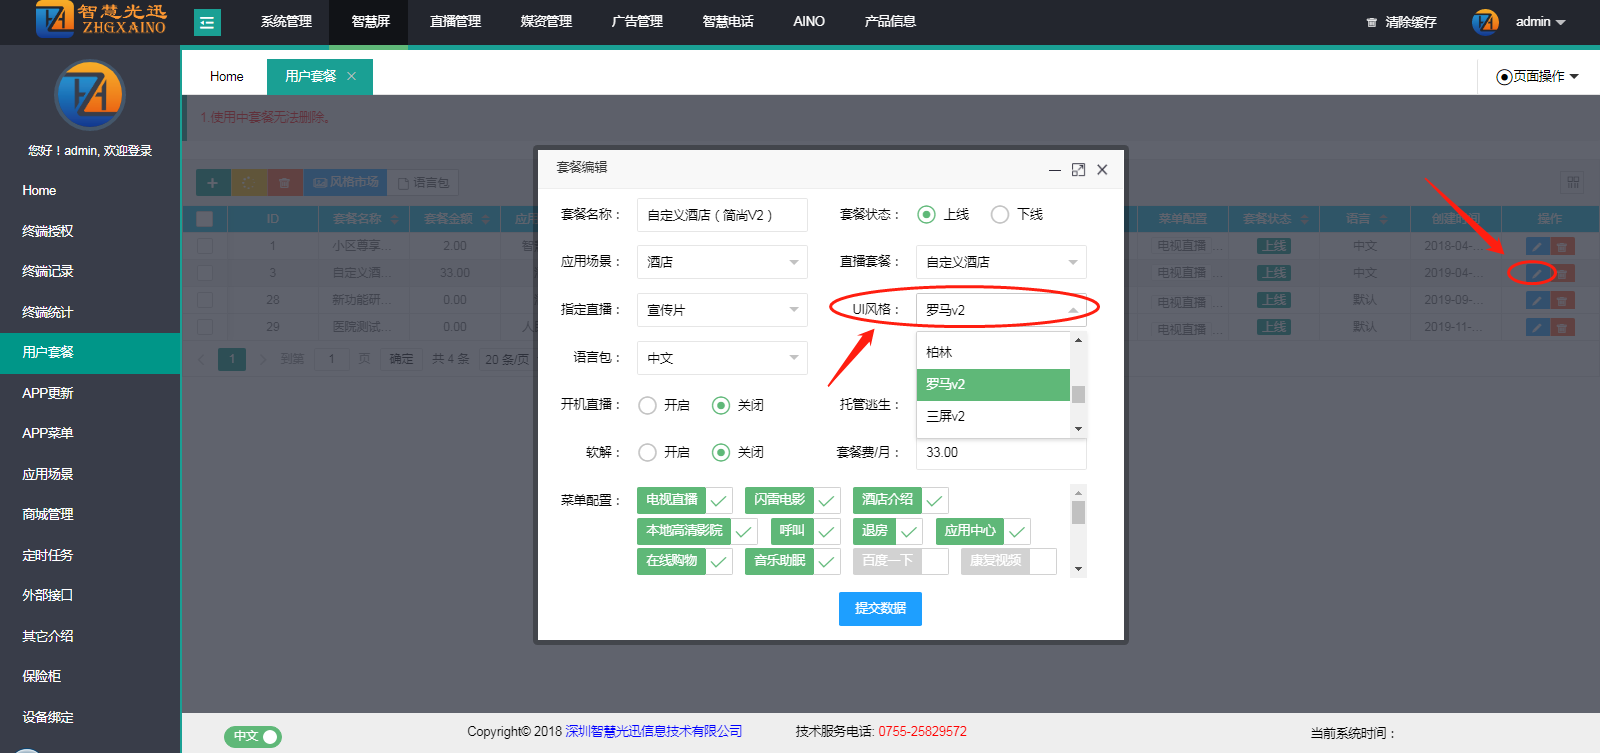Select the 下线 radio button for 套餐状态
Image resolution: width=1600 pixels, height=753 pixels.
coord(1000,215)
